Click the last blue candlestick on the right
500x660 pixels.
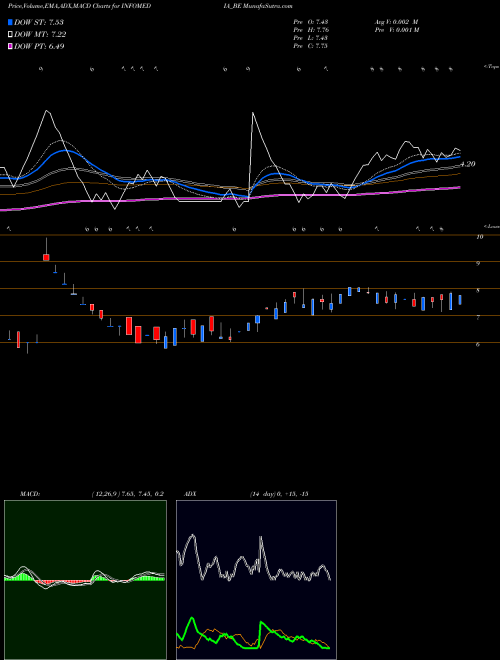(460, 299)
